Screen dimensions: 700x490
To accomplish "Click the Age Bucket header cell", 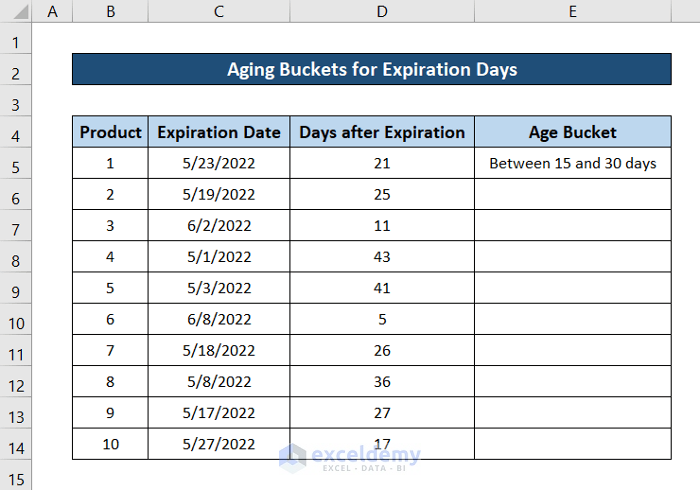I will tap(572, 132).
